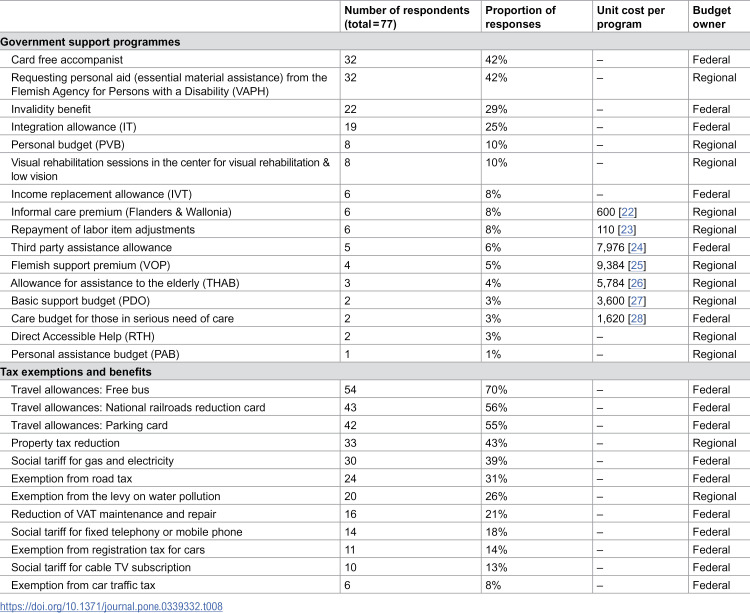The width and height of the screenshot is (750, 613).
Task: Select the 'Travel allowances: Free bus' row label
Action: point(80,390)
